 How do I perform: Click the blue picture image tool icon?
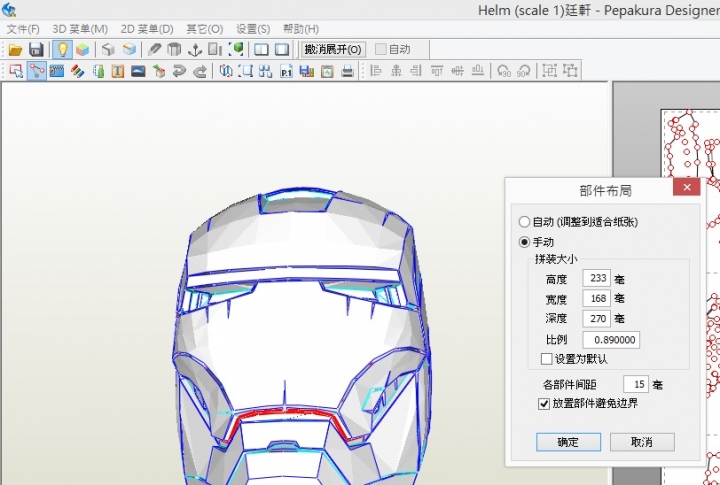138,71
